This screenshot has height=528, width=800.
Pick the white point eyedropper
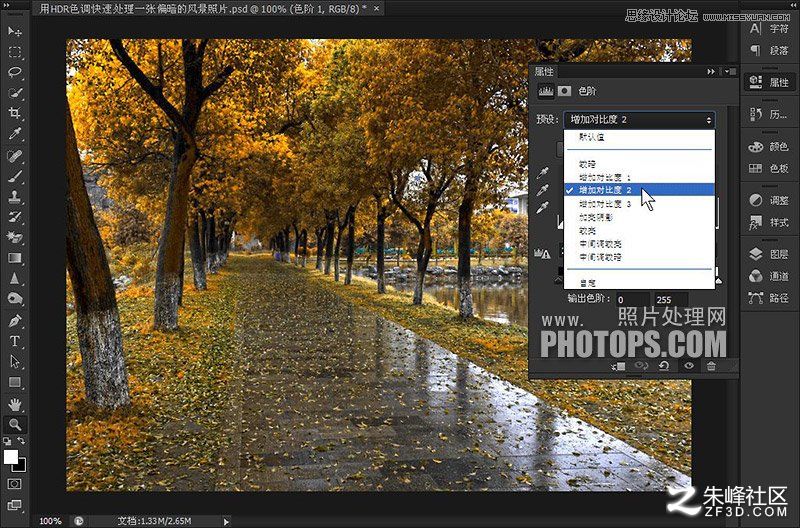[543, 208]
